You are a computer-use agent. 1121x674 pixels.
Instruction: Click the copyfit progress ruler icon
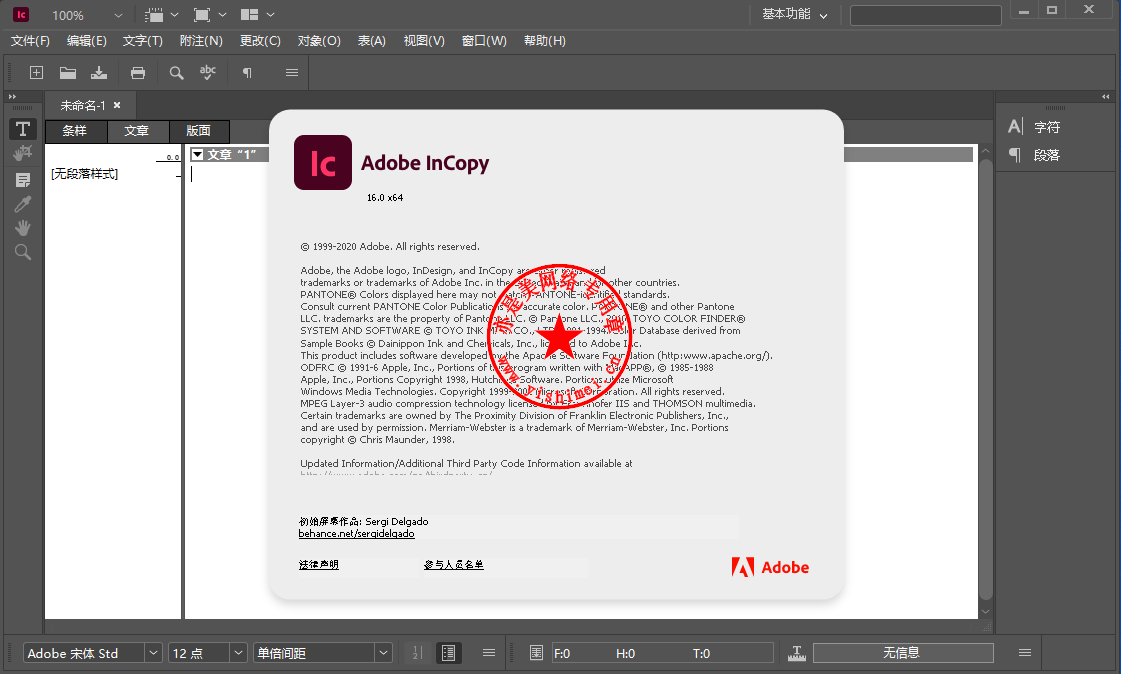coord(796,653)
